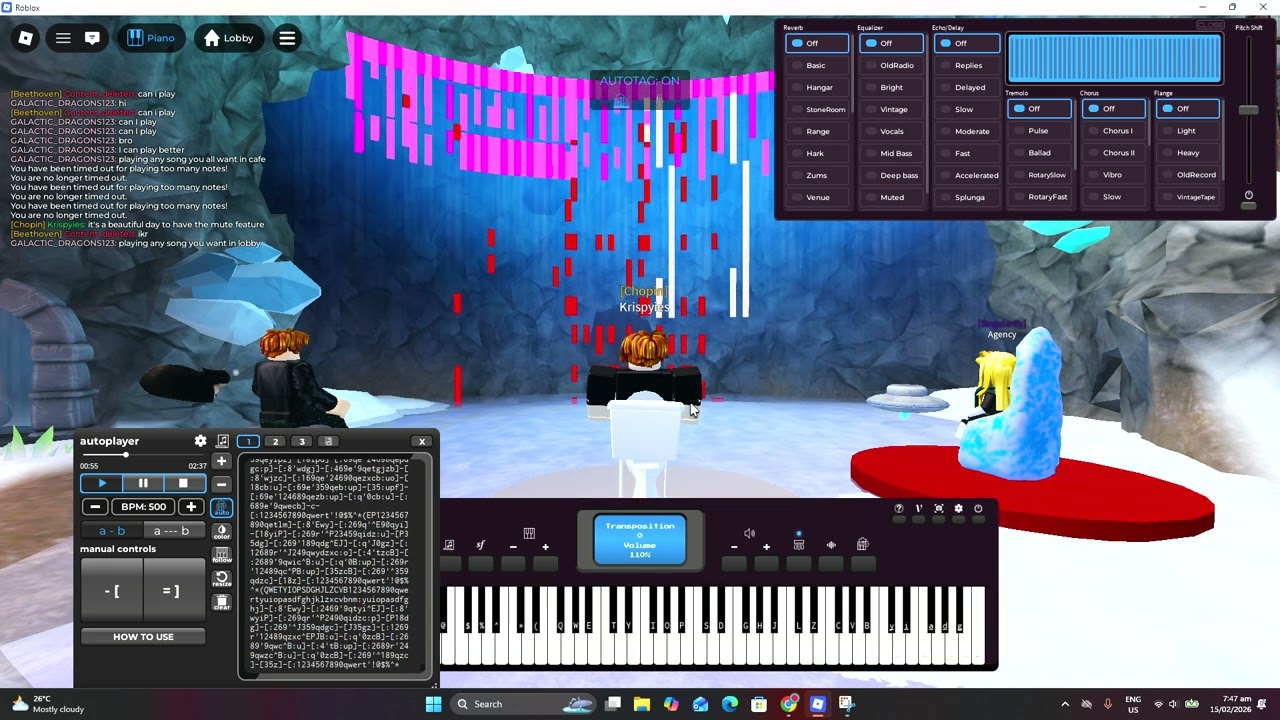Stop the autoplayer playback

coord(183,483)
